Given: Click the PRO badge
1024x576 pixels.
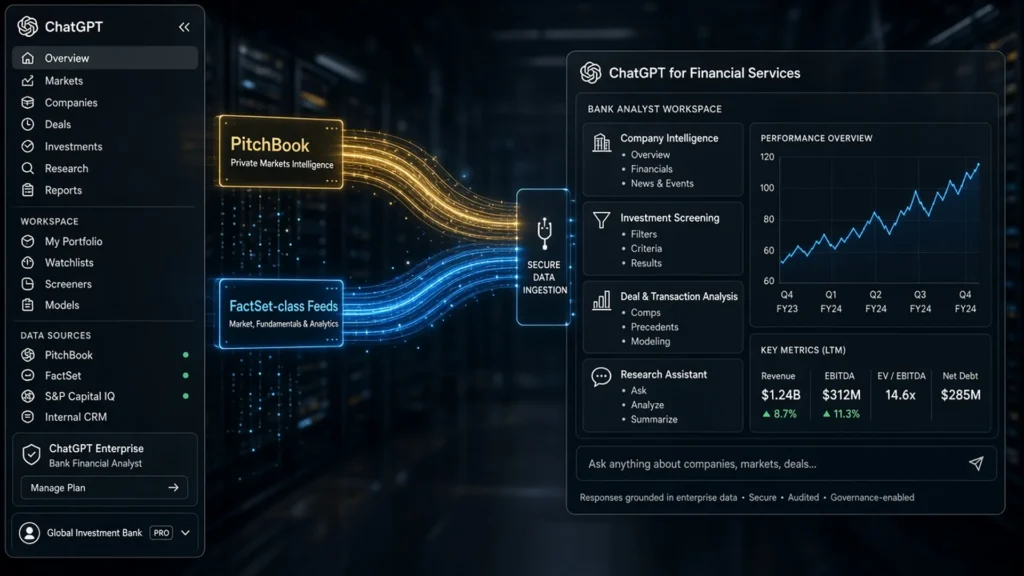Looking at the screenshot, I should click(161, 533).
